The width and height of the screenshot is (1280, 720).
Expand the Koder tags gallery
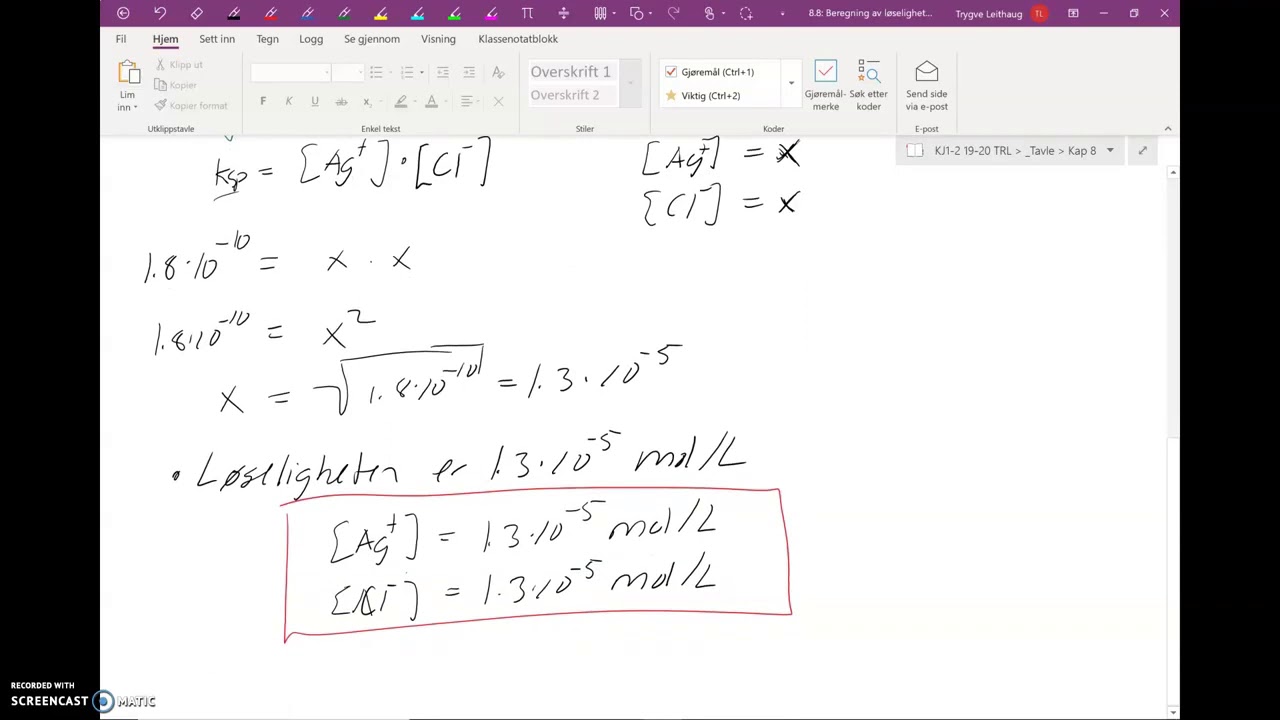791,83
